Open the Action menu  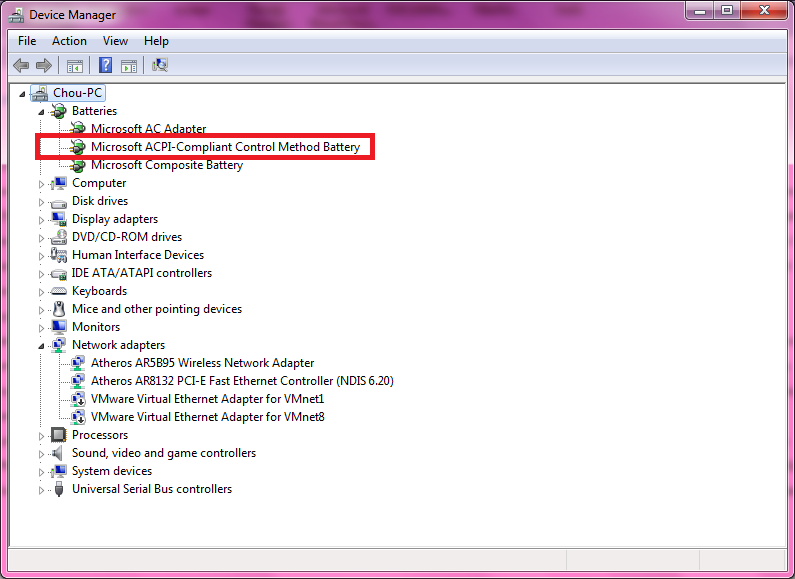pyautogui.click(x=69, y=41)
